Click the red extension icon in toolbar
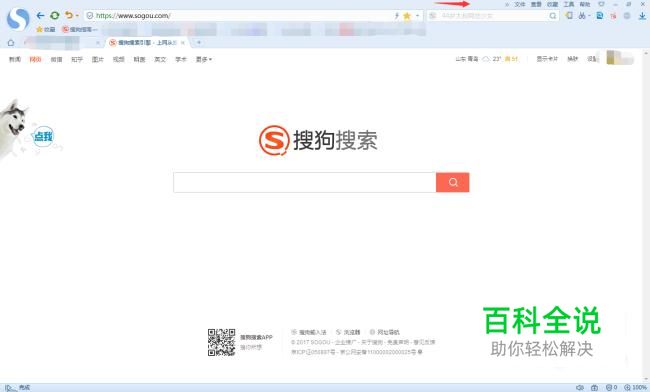The width and height of the screenshot is (650, 392). [x=613, y=16]
